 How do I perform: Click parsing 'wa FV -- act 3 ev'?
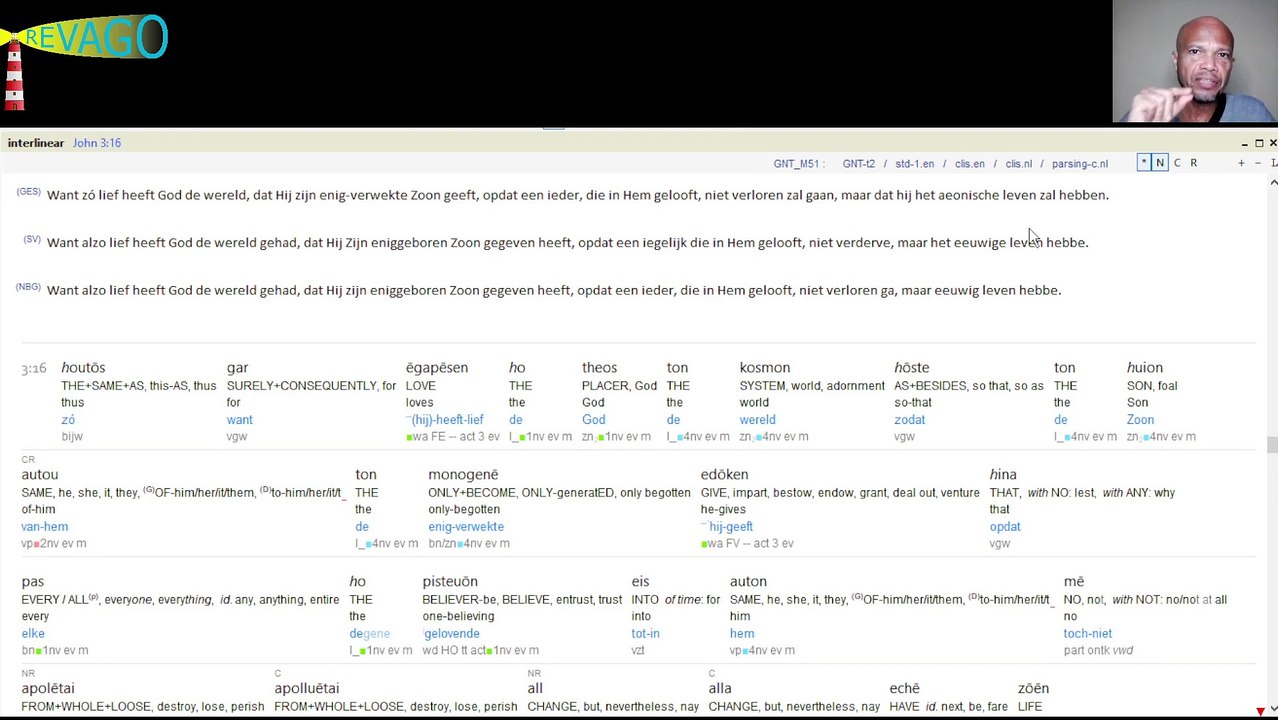747,544
